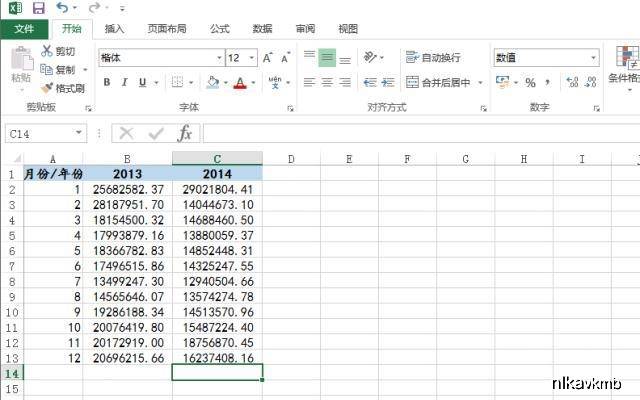640x400 pixels.
Task: Click the formula bar confirm checkmark icon
Action: (x=156, y=133)
